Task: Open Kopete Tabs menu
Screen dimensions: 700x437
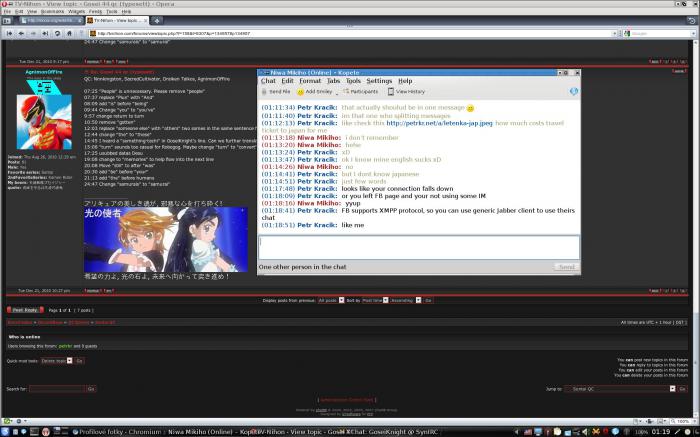Action: click(x=333, y=81)
